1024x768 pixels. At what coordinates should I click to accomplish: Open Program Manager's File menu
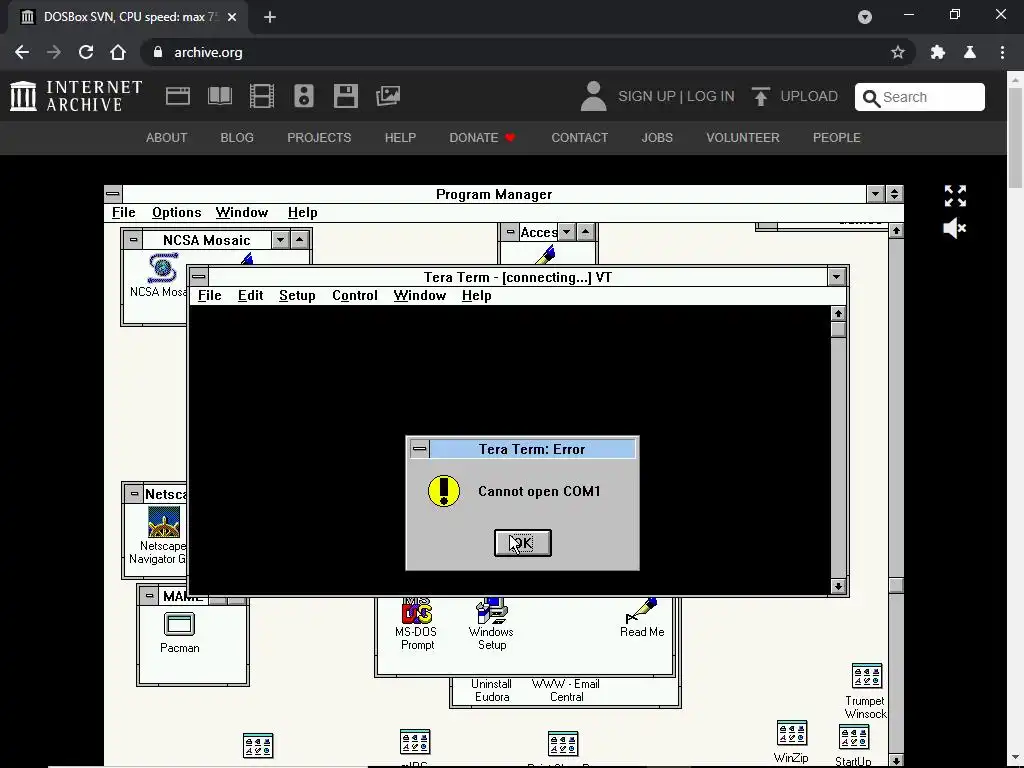(123, 213)
